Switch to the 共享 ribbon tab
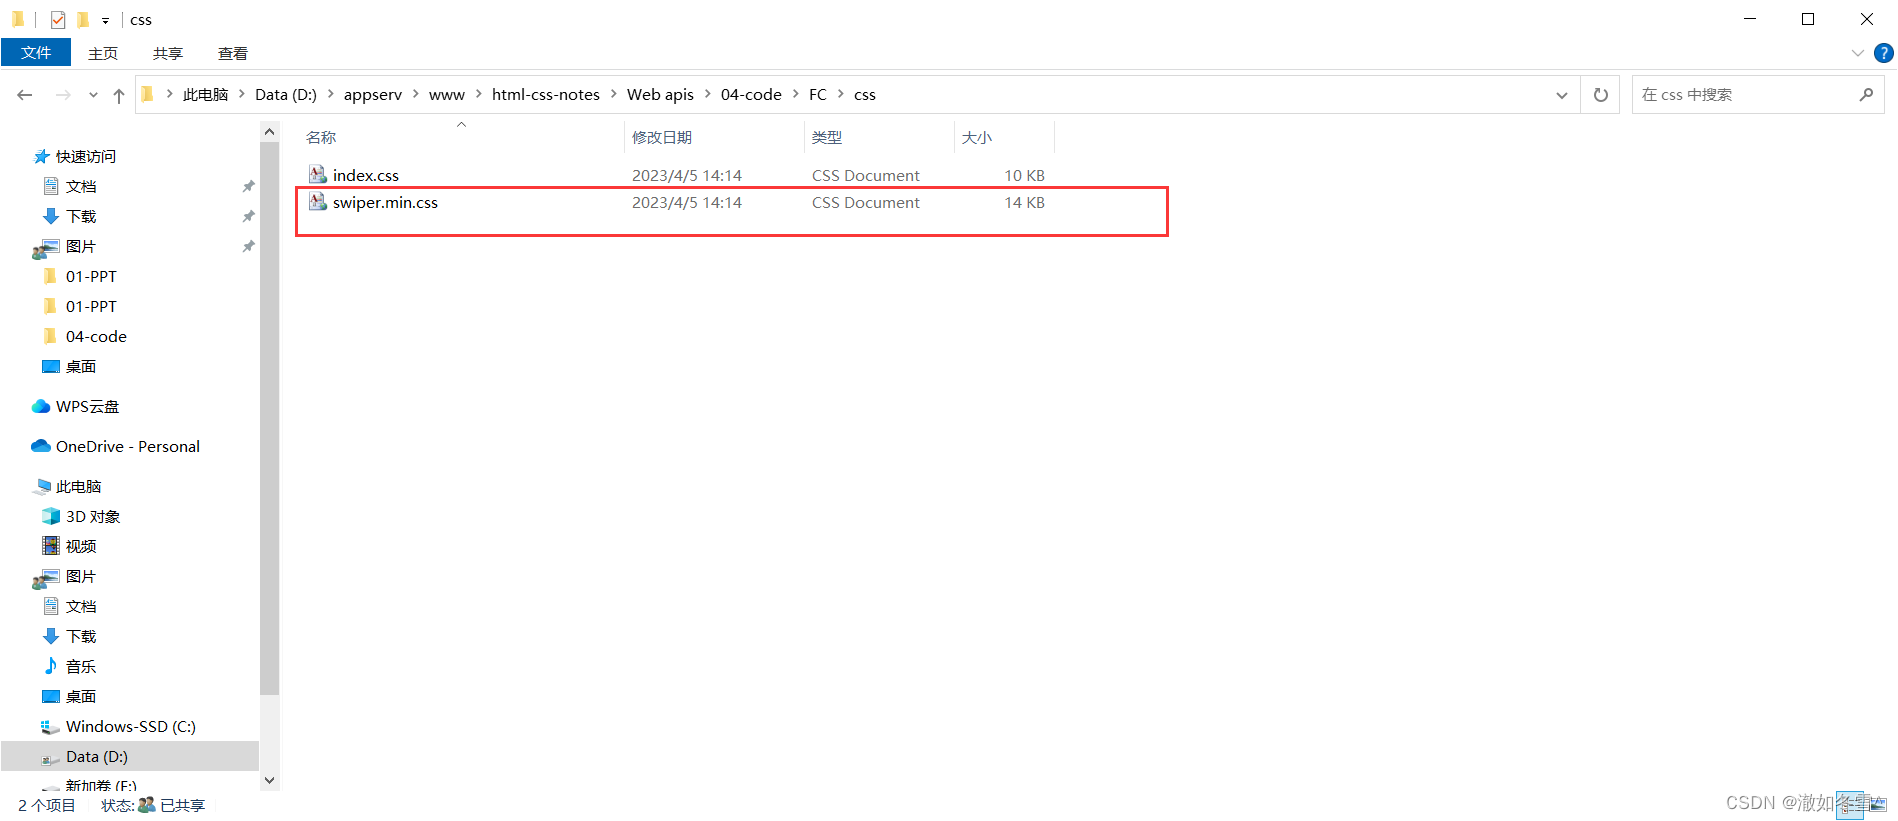The image size is (1898, 821). pyautogui.click(x=168, y=53)
